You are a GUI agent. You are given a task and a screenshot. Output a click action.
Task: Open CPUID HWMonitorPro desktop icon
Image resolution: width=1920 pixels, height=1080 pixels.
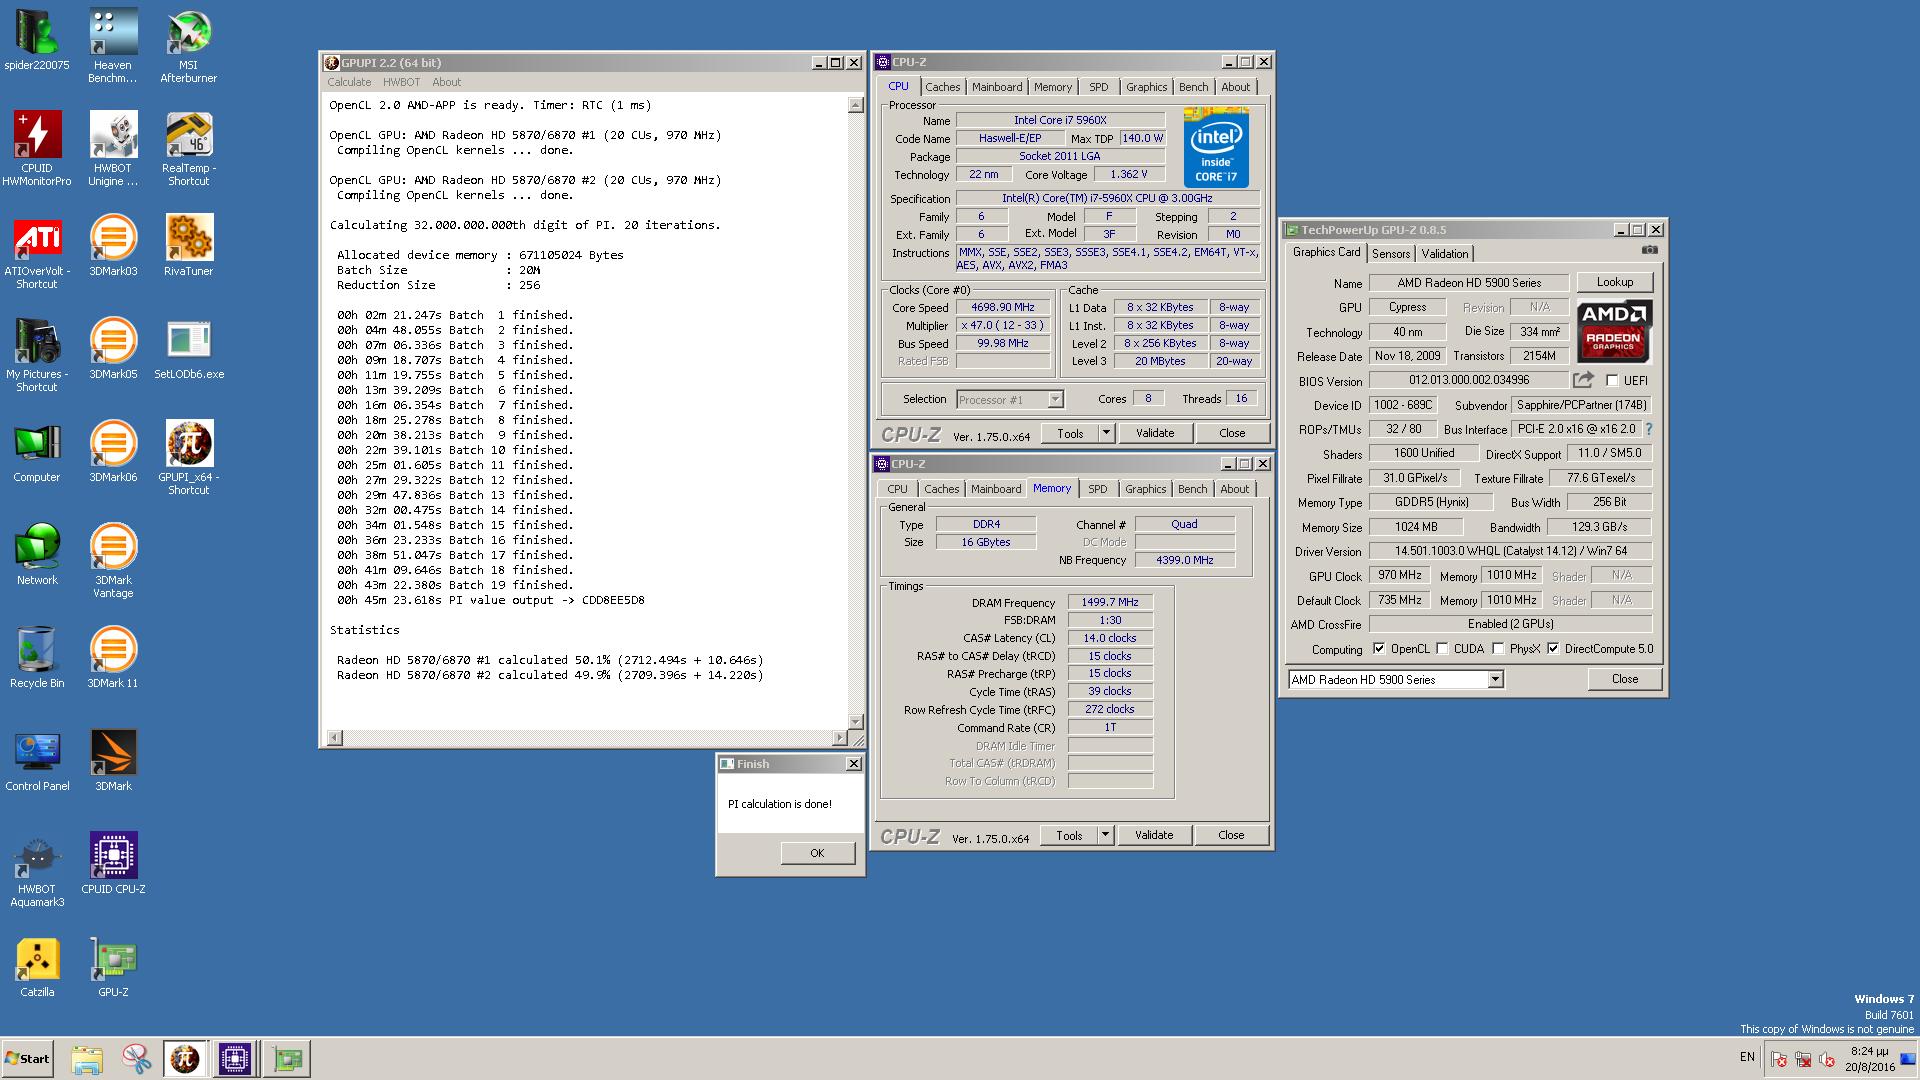(37, 149)
